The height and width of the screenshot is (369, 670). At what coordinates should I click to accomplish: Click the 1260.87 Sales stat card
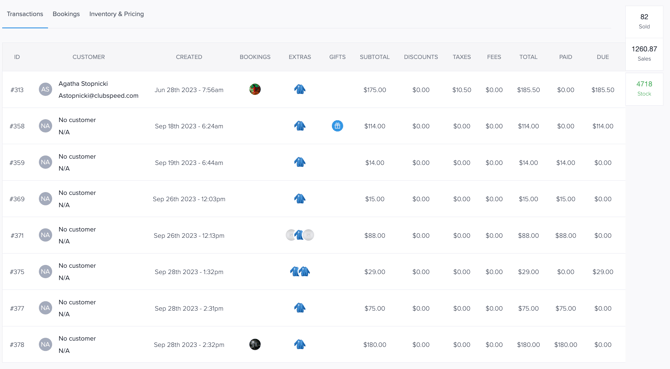pos(644,54)
